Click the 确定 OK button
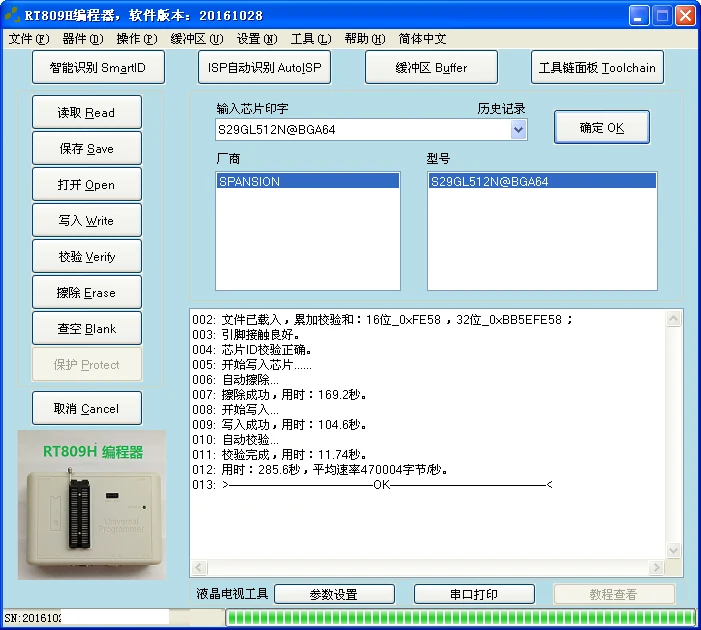701x630 pixels. pos(601,127)
